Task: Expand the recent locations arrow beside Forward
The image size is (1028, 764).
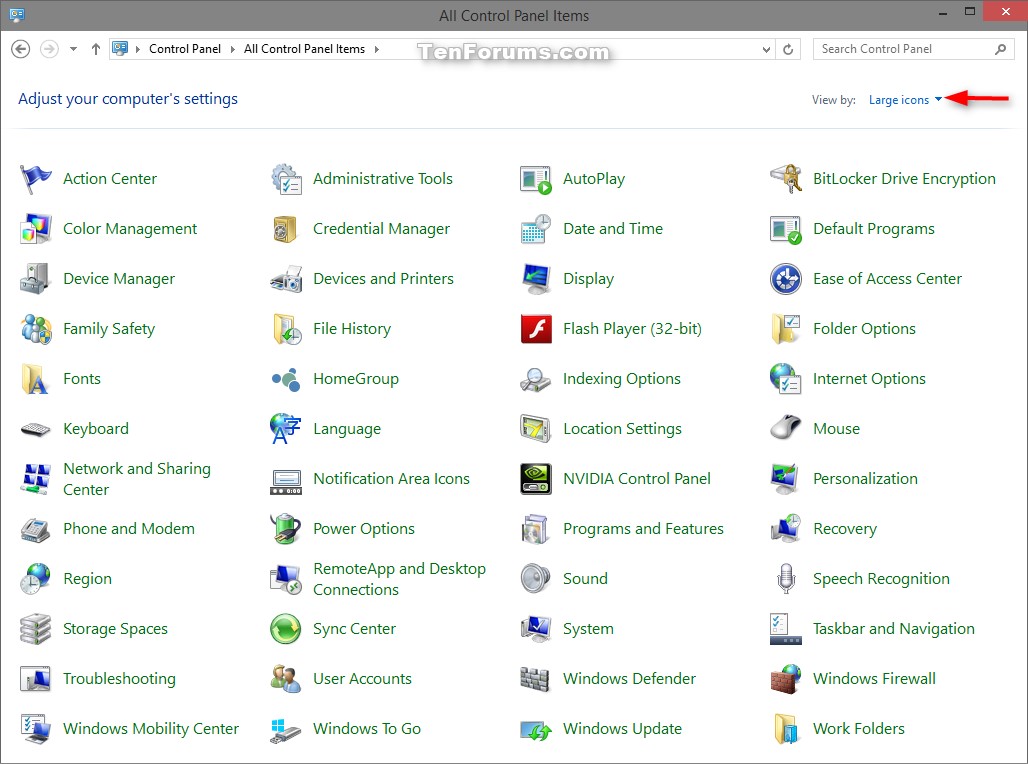Action: 73,49
